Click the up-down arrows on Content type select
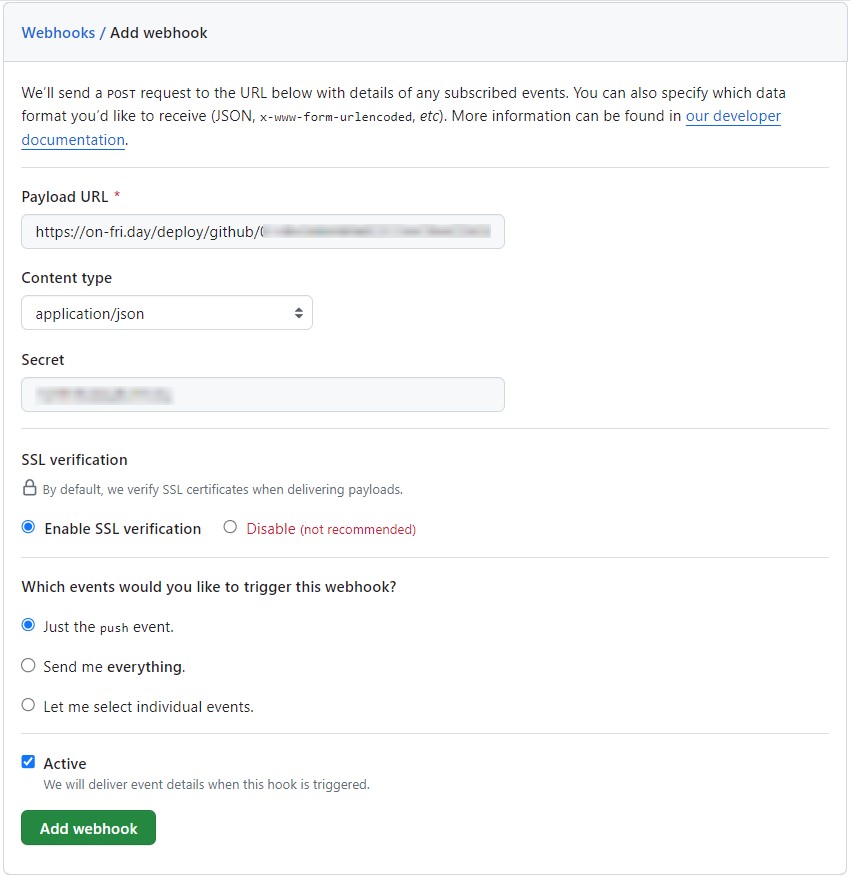Image resolution: width=850 pixels, height=877 pixels. click(x=298, y=313)
